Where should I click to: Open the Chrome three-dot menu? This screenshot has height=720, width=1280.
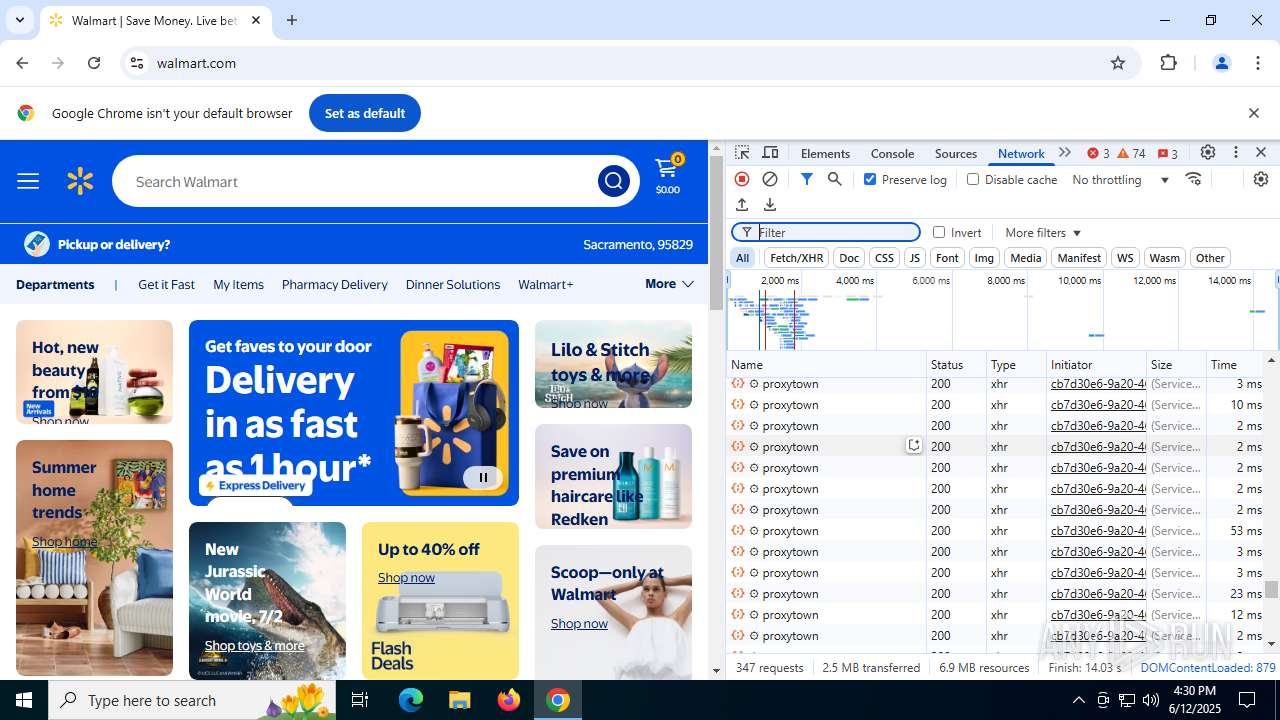click(x=1258, y=63)
